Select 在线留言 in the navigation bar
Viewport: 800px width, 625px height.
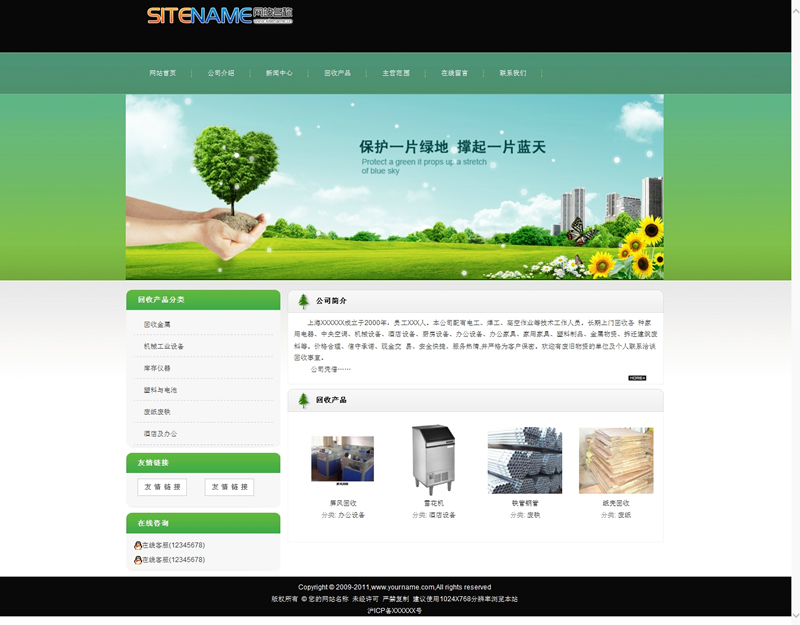click(x=454, y=73)
